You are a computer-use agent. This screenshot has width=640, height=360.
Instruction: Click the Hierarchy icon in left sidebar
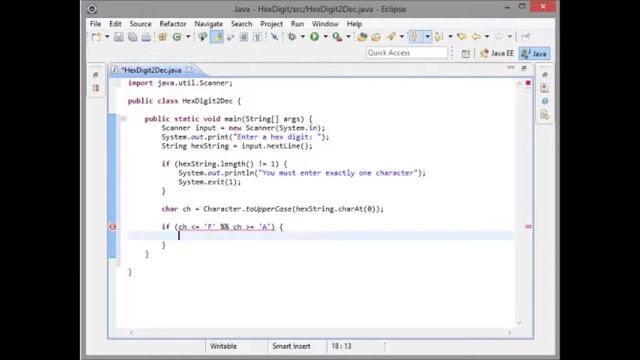(96, 88)
